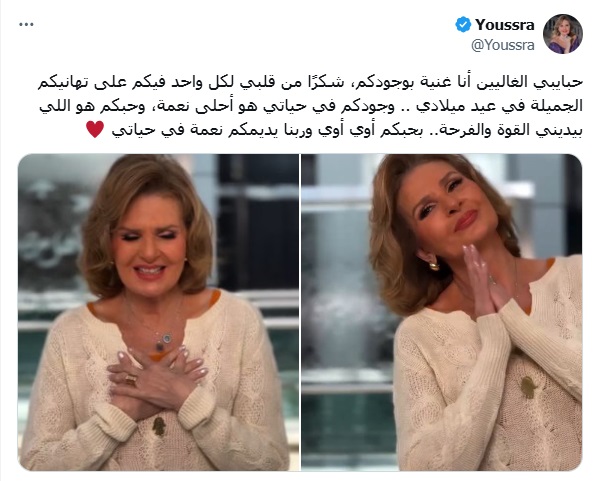Click the red heart emoji ending the tweet
Screen dimensions: 597x481
[x=95, y=129]
